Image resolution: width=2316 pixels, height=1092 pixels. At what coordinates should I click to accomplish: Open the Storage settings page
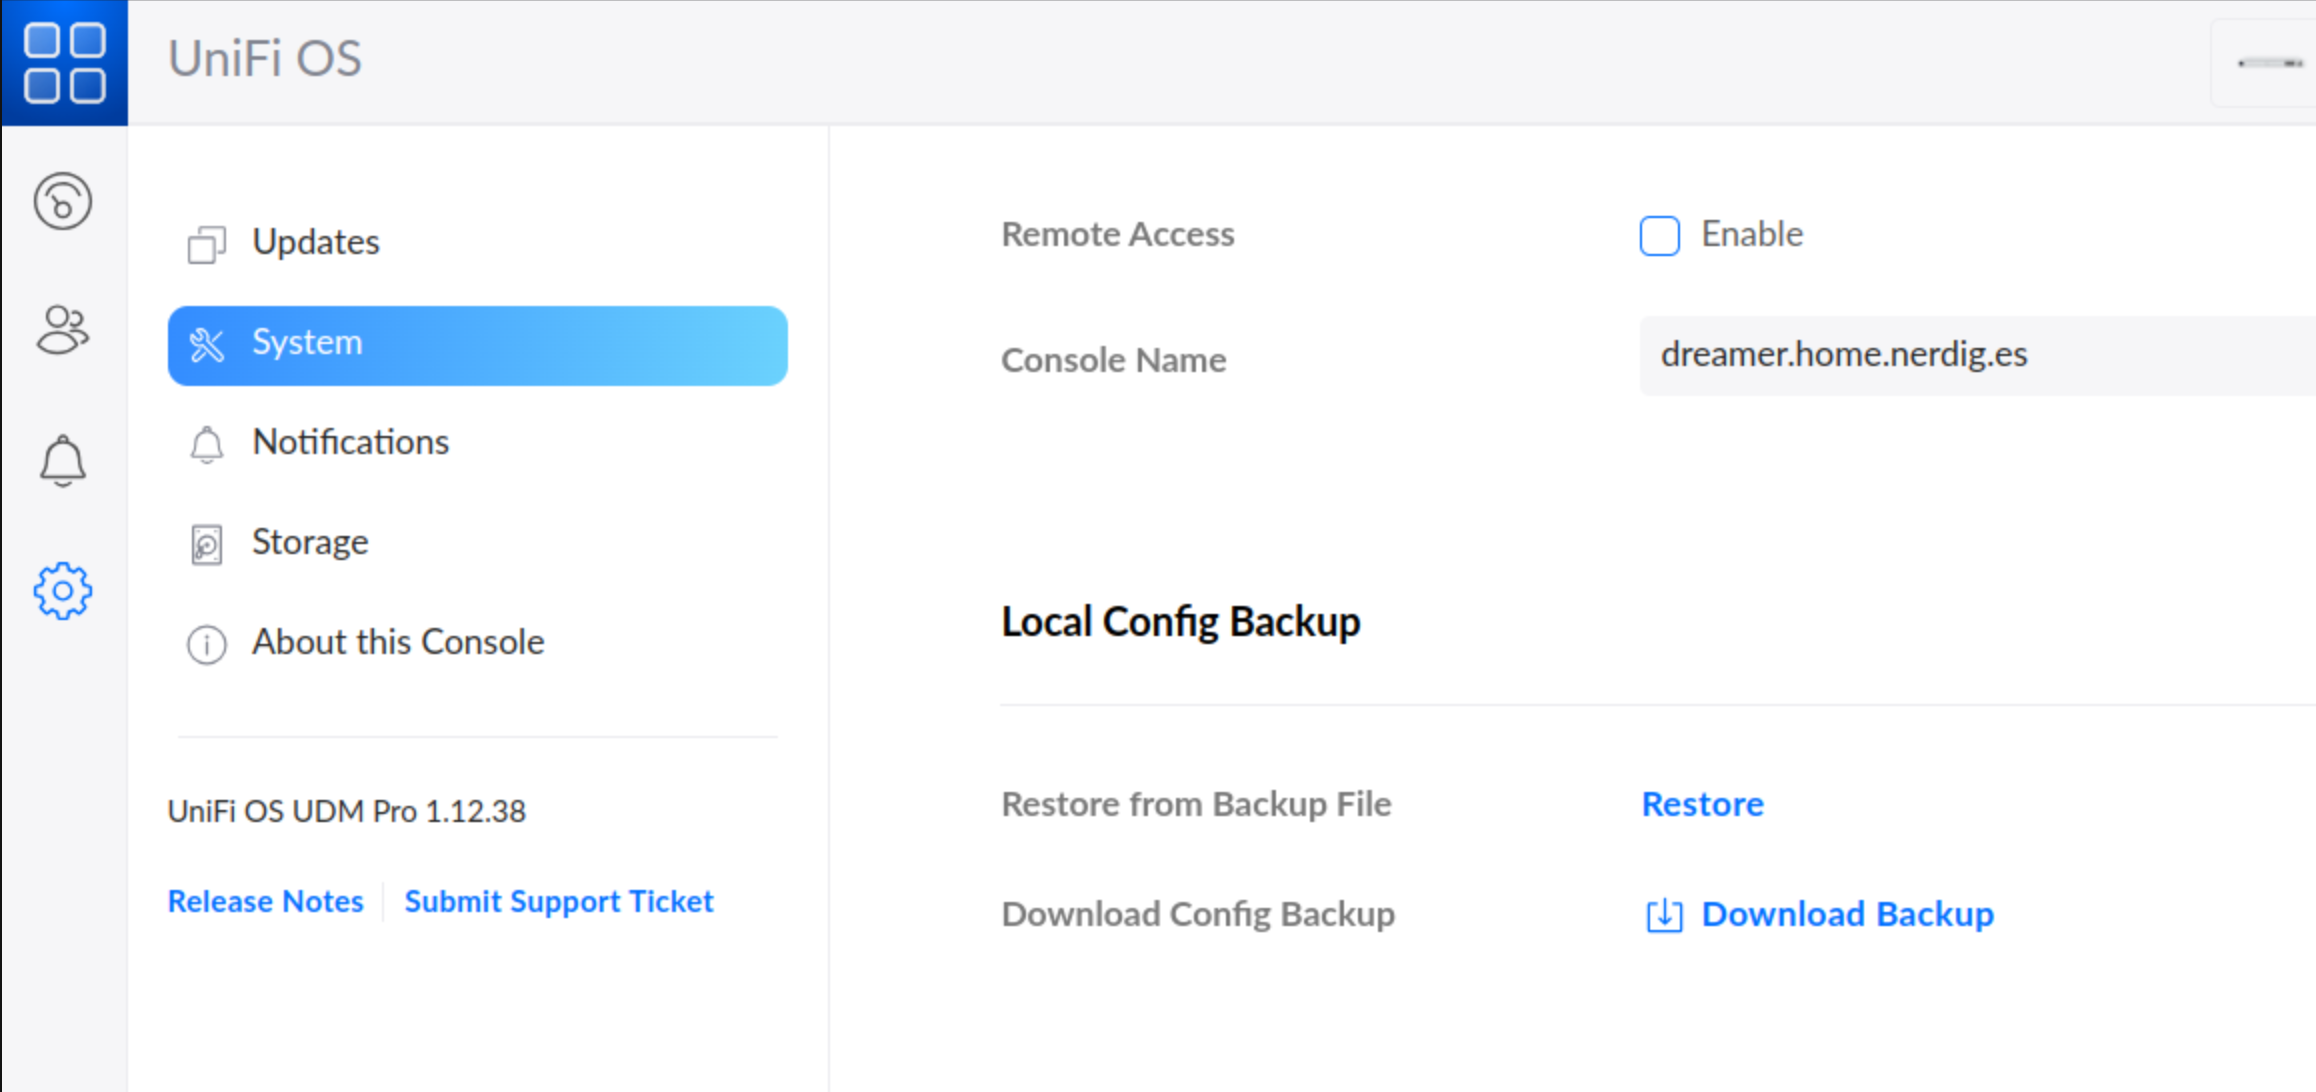tap(310, 542)
